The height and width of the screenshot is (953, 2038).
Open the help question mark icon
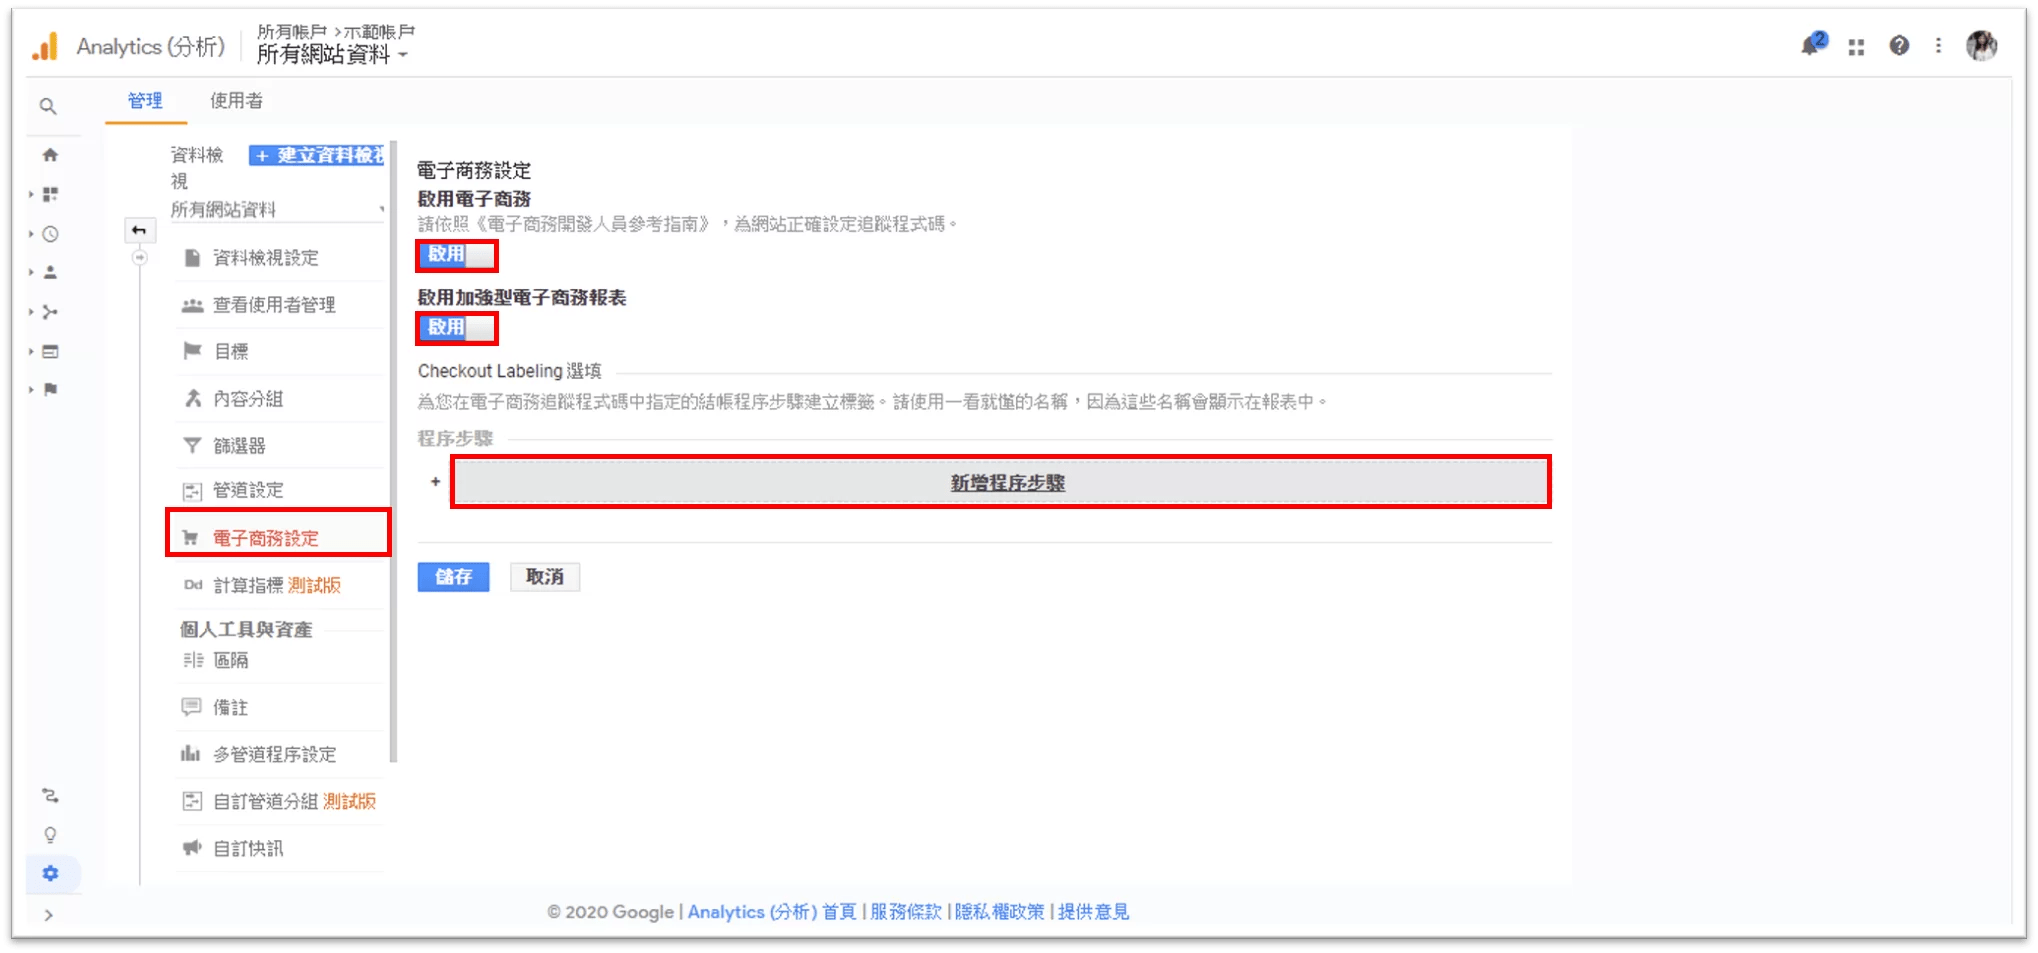(1899, 46)
